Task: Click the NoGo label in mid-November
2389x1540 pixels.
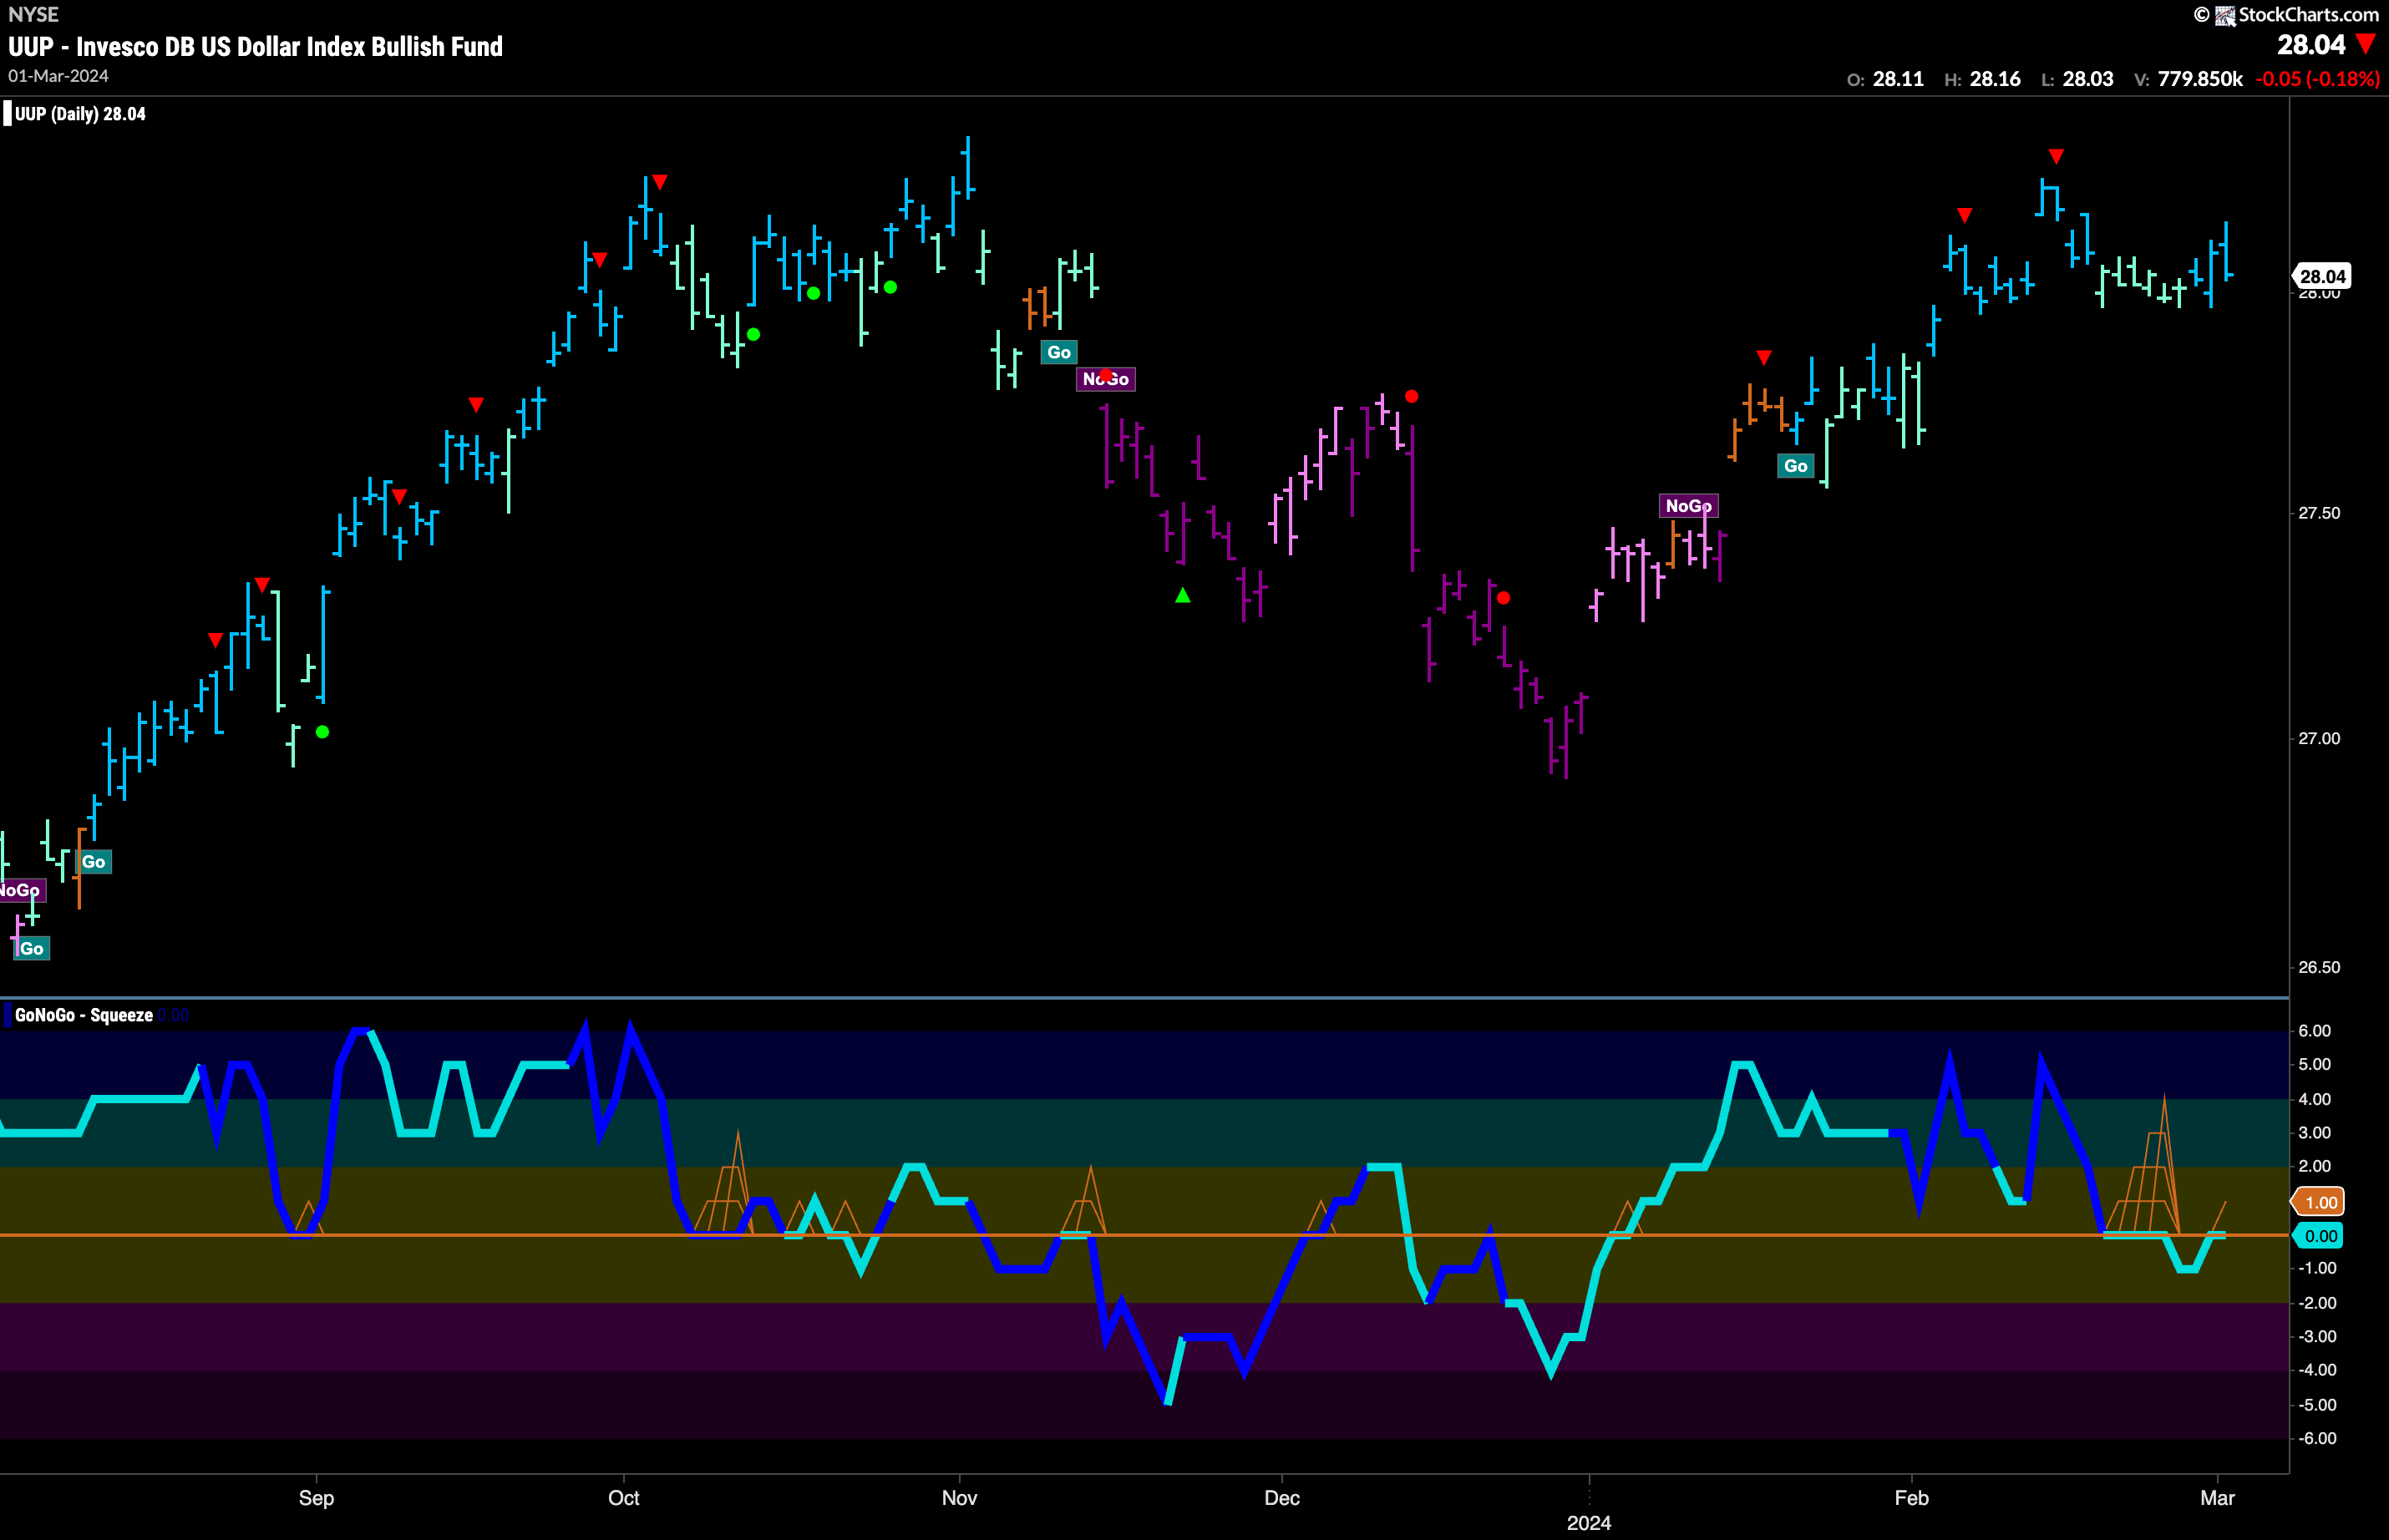Action: click(x=1106, y=379)
